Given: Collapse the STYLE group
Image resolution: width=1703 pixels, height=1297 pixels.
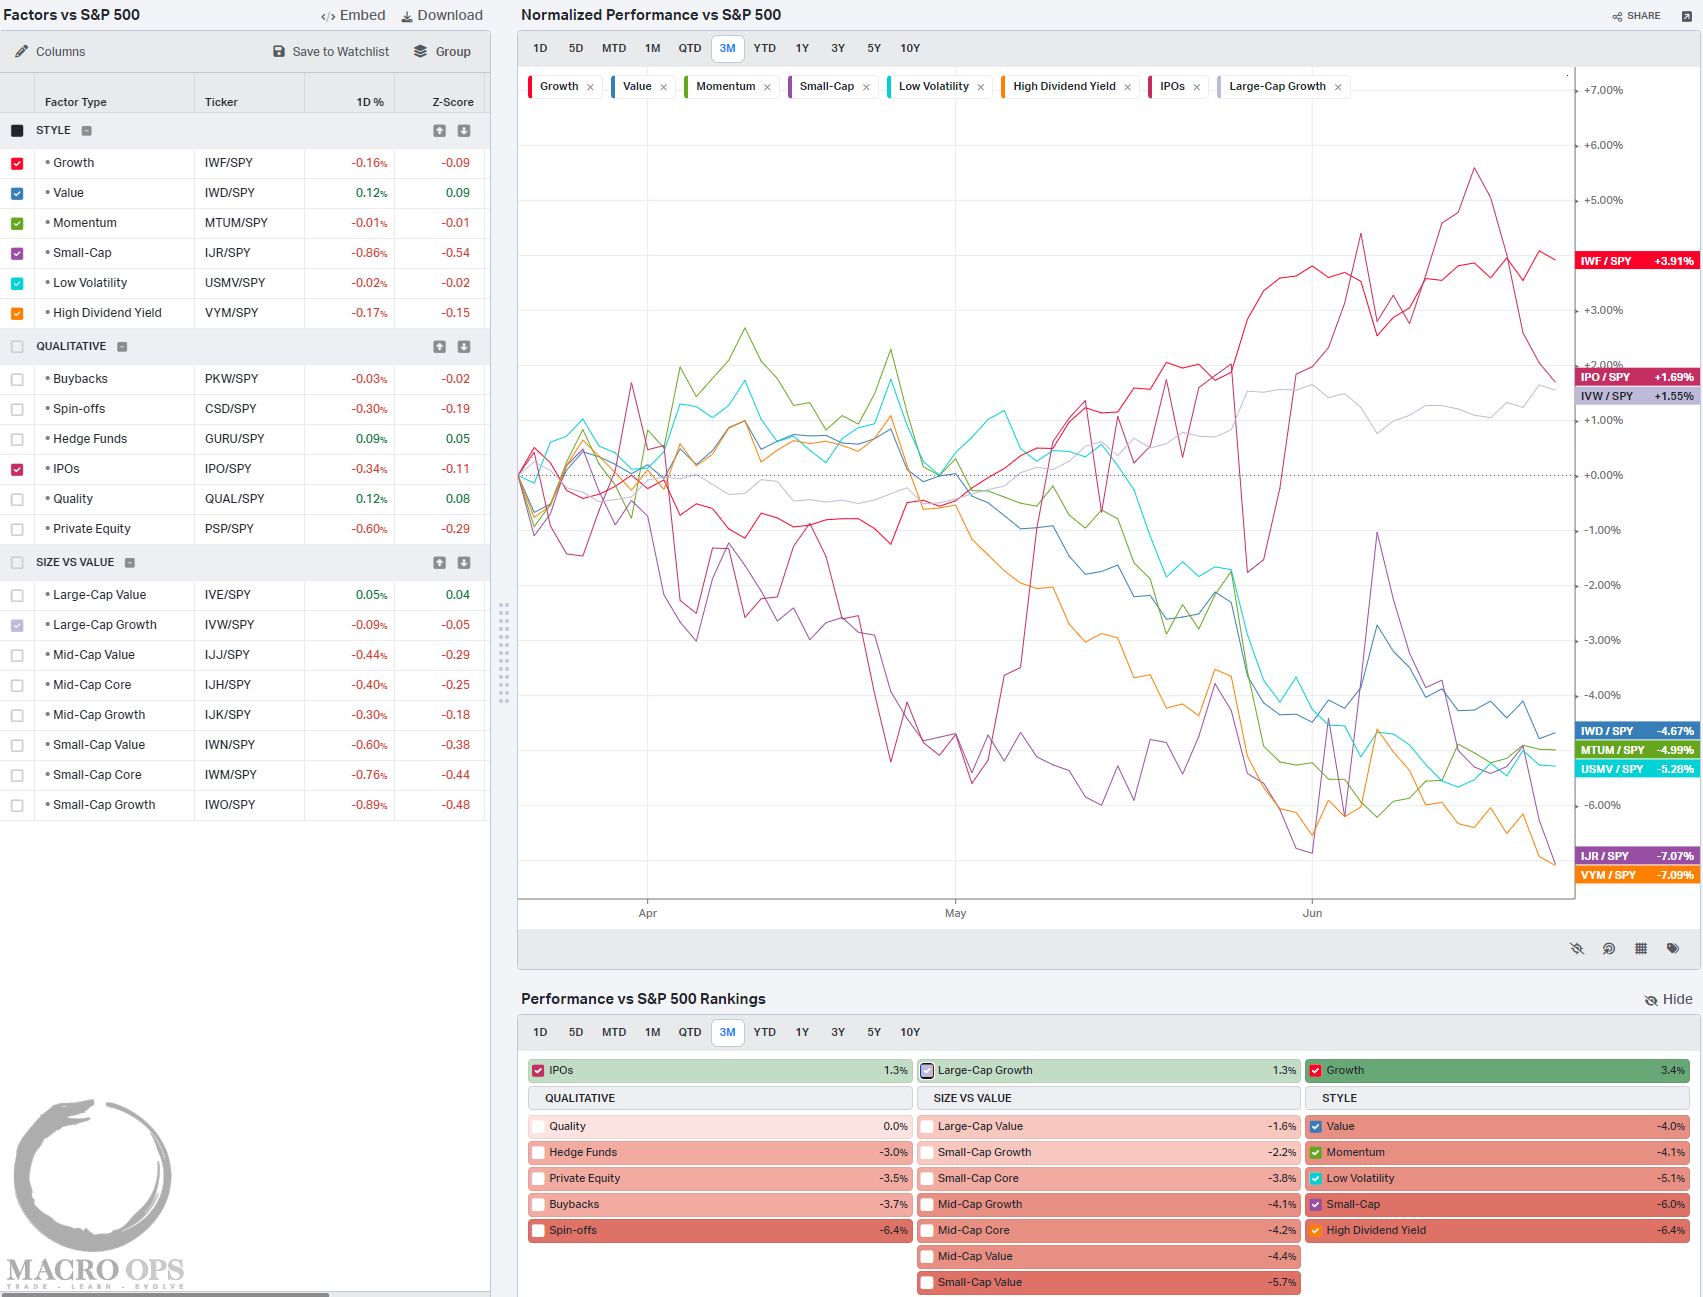Looking at the screenshot, I should (87, 131).
